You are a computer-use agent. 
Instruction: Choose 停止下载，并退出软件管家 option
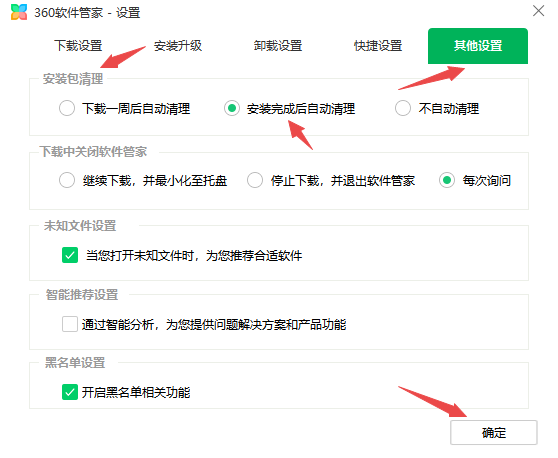(x=255, y=180)
